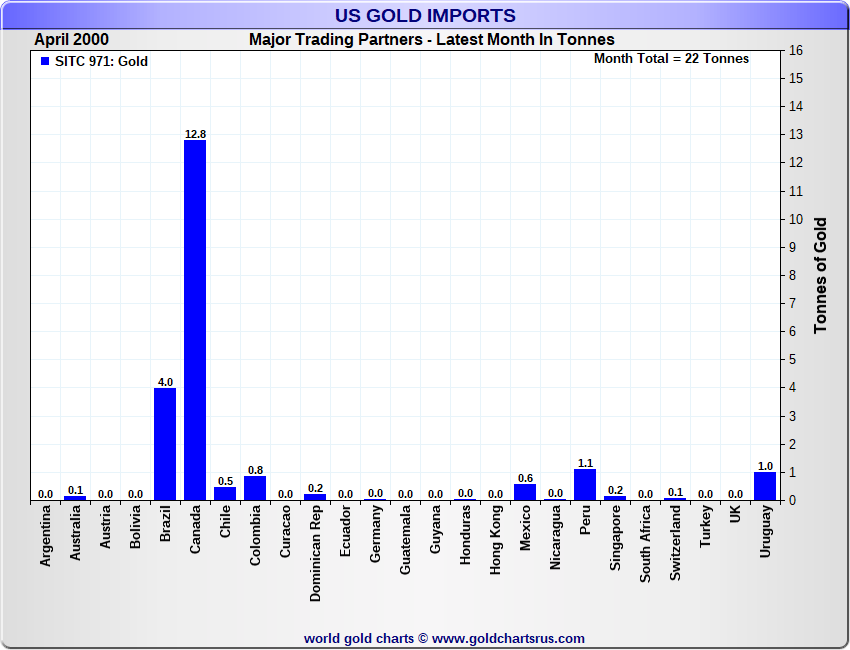Select the Uruguay bar showing 1.0

coord(765,486)
